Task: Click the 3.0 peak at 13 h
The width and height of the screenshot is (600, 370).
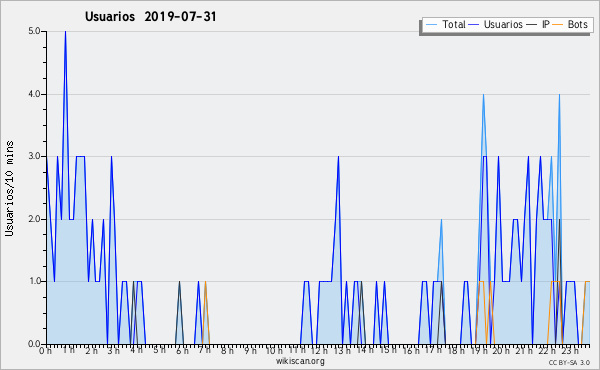Action: coord(338,157)
